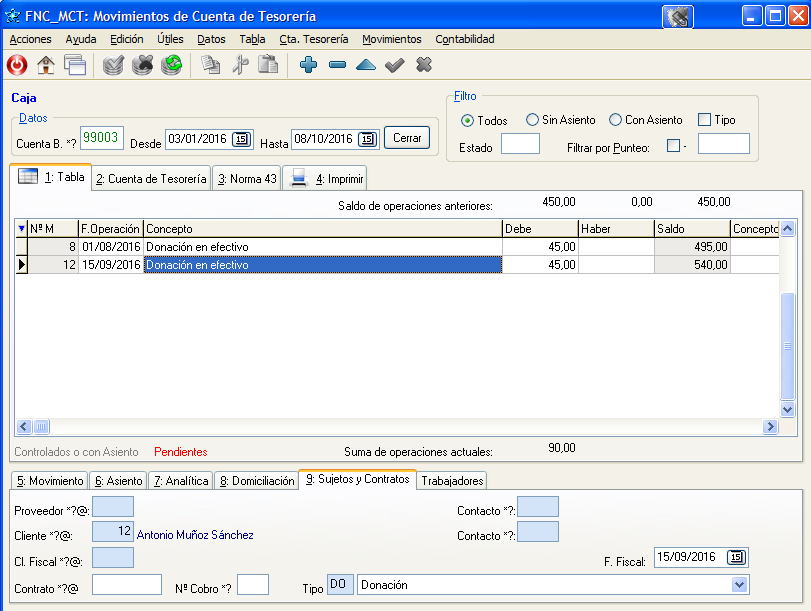Click the Saldo column header
The height and width of the screenshot is (611, 811).
click(692, 229)
